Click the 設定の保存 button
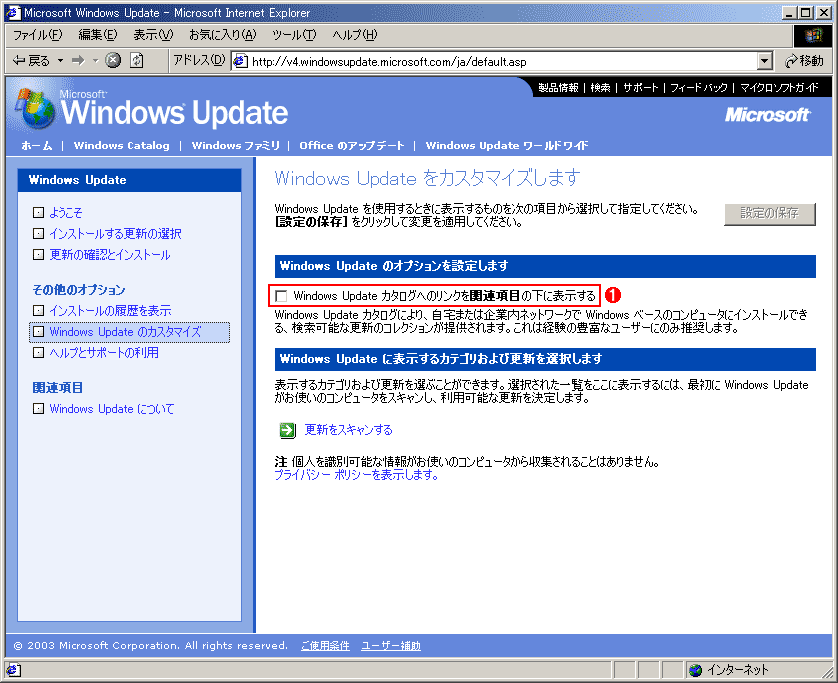Viewport: 838px width, 683px height. click(770, 214)
